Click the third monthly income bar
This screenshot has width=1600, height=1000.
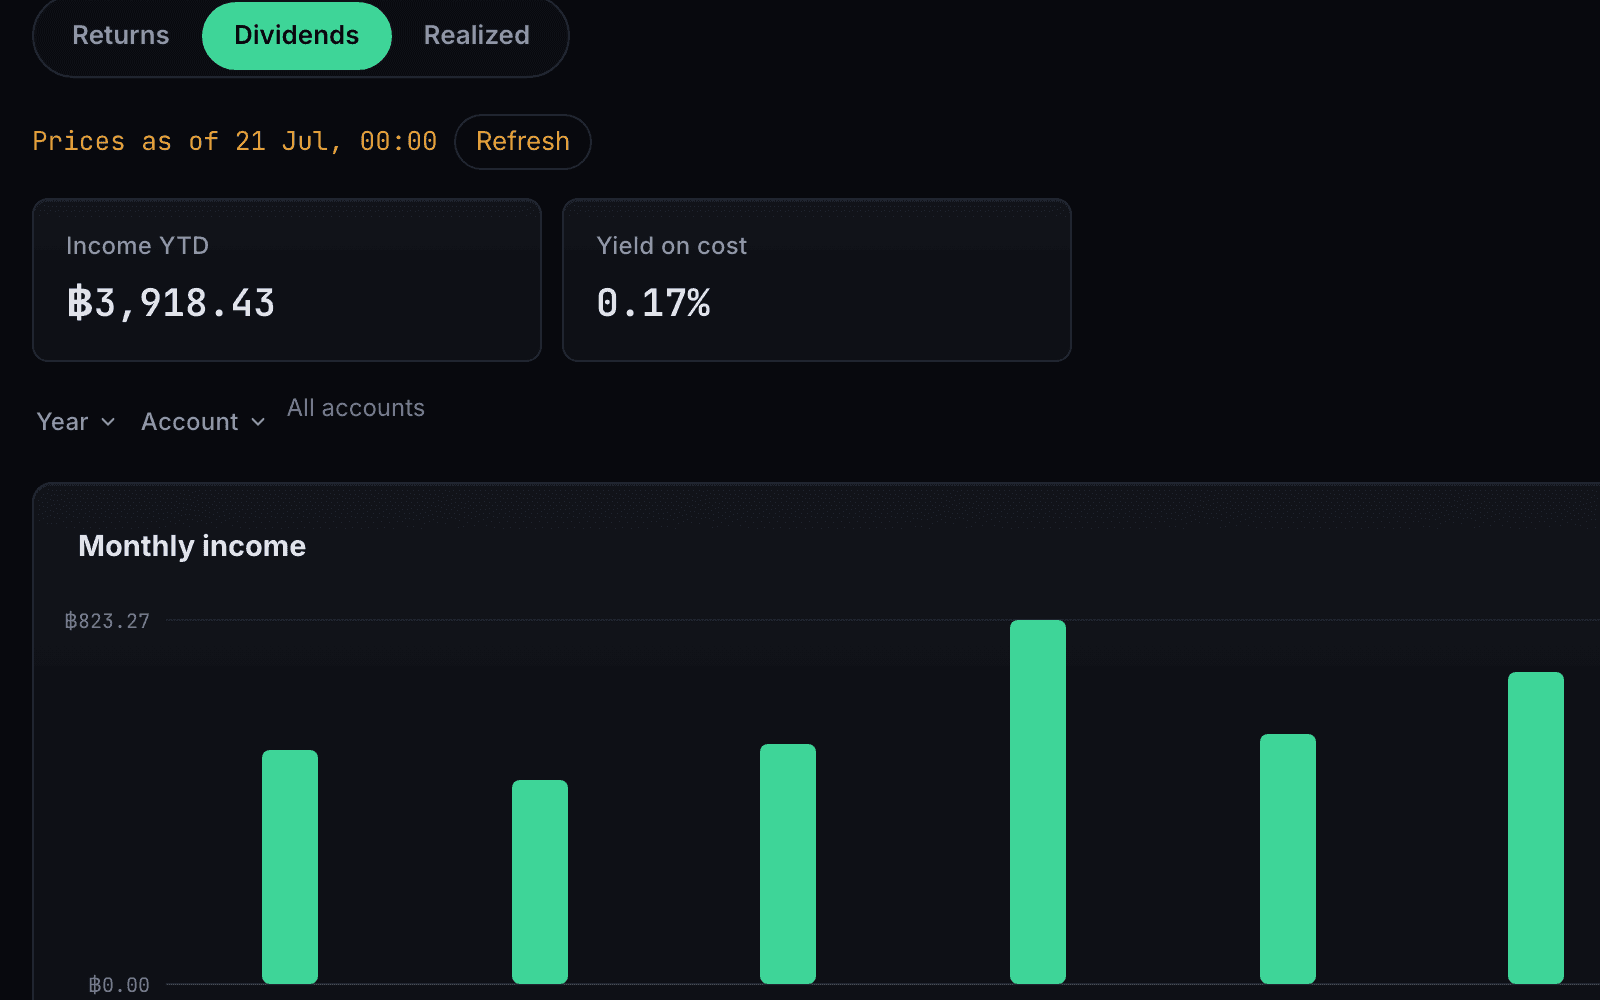pyautogui.click(x=788, y=864)
